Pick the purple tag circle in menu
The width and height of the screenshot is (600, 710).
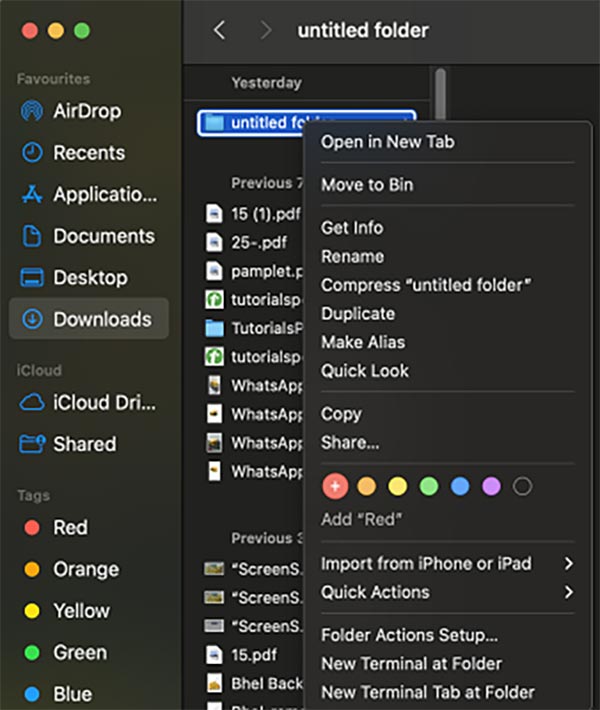click(x=490, y=487)
